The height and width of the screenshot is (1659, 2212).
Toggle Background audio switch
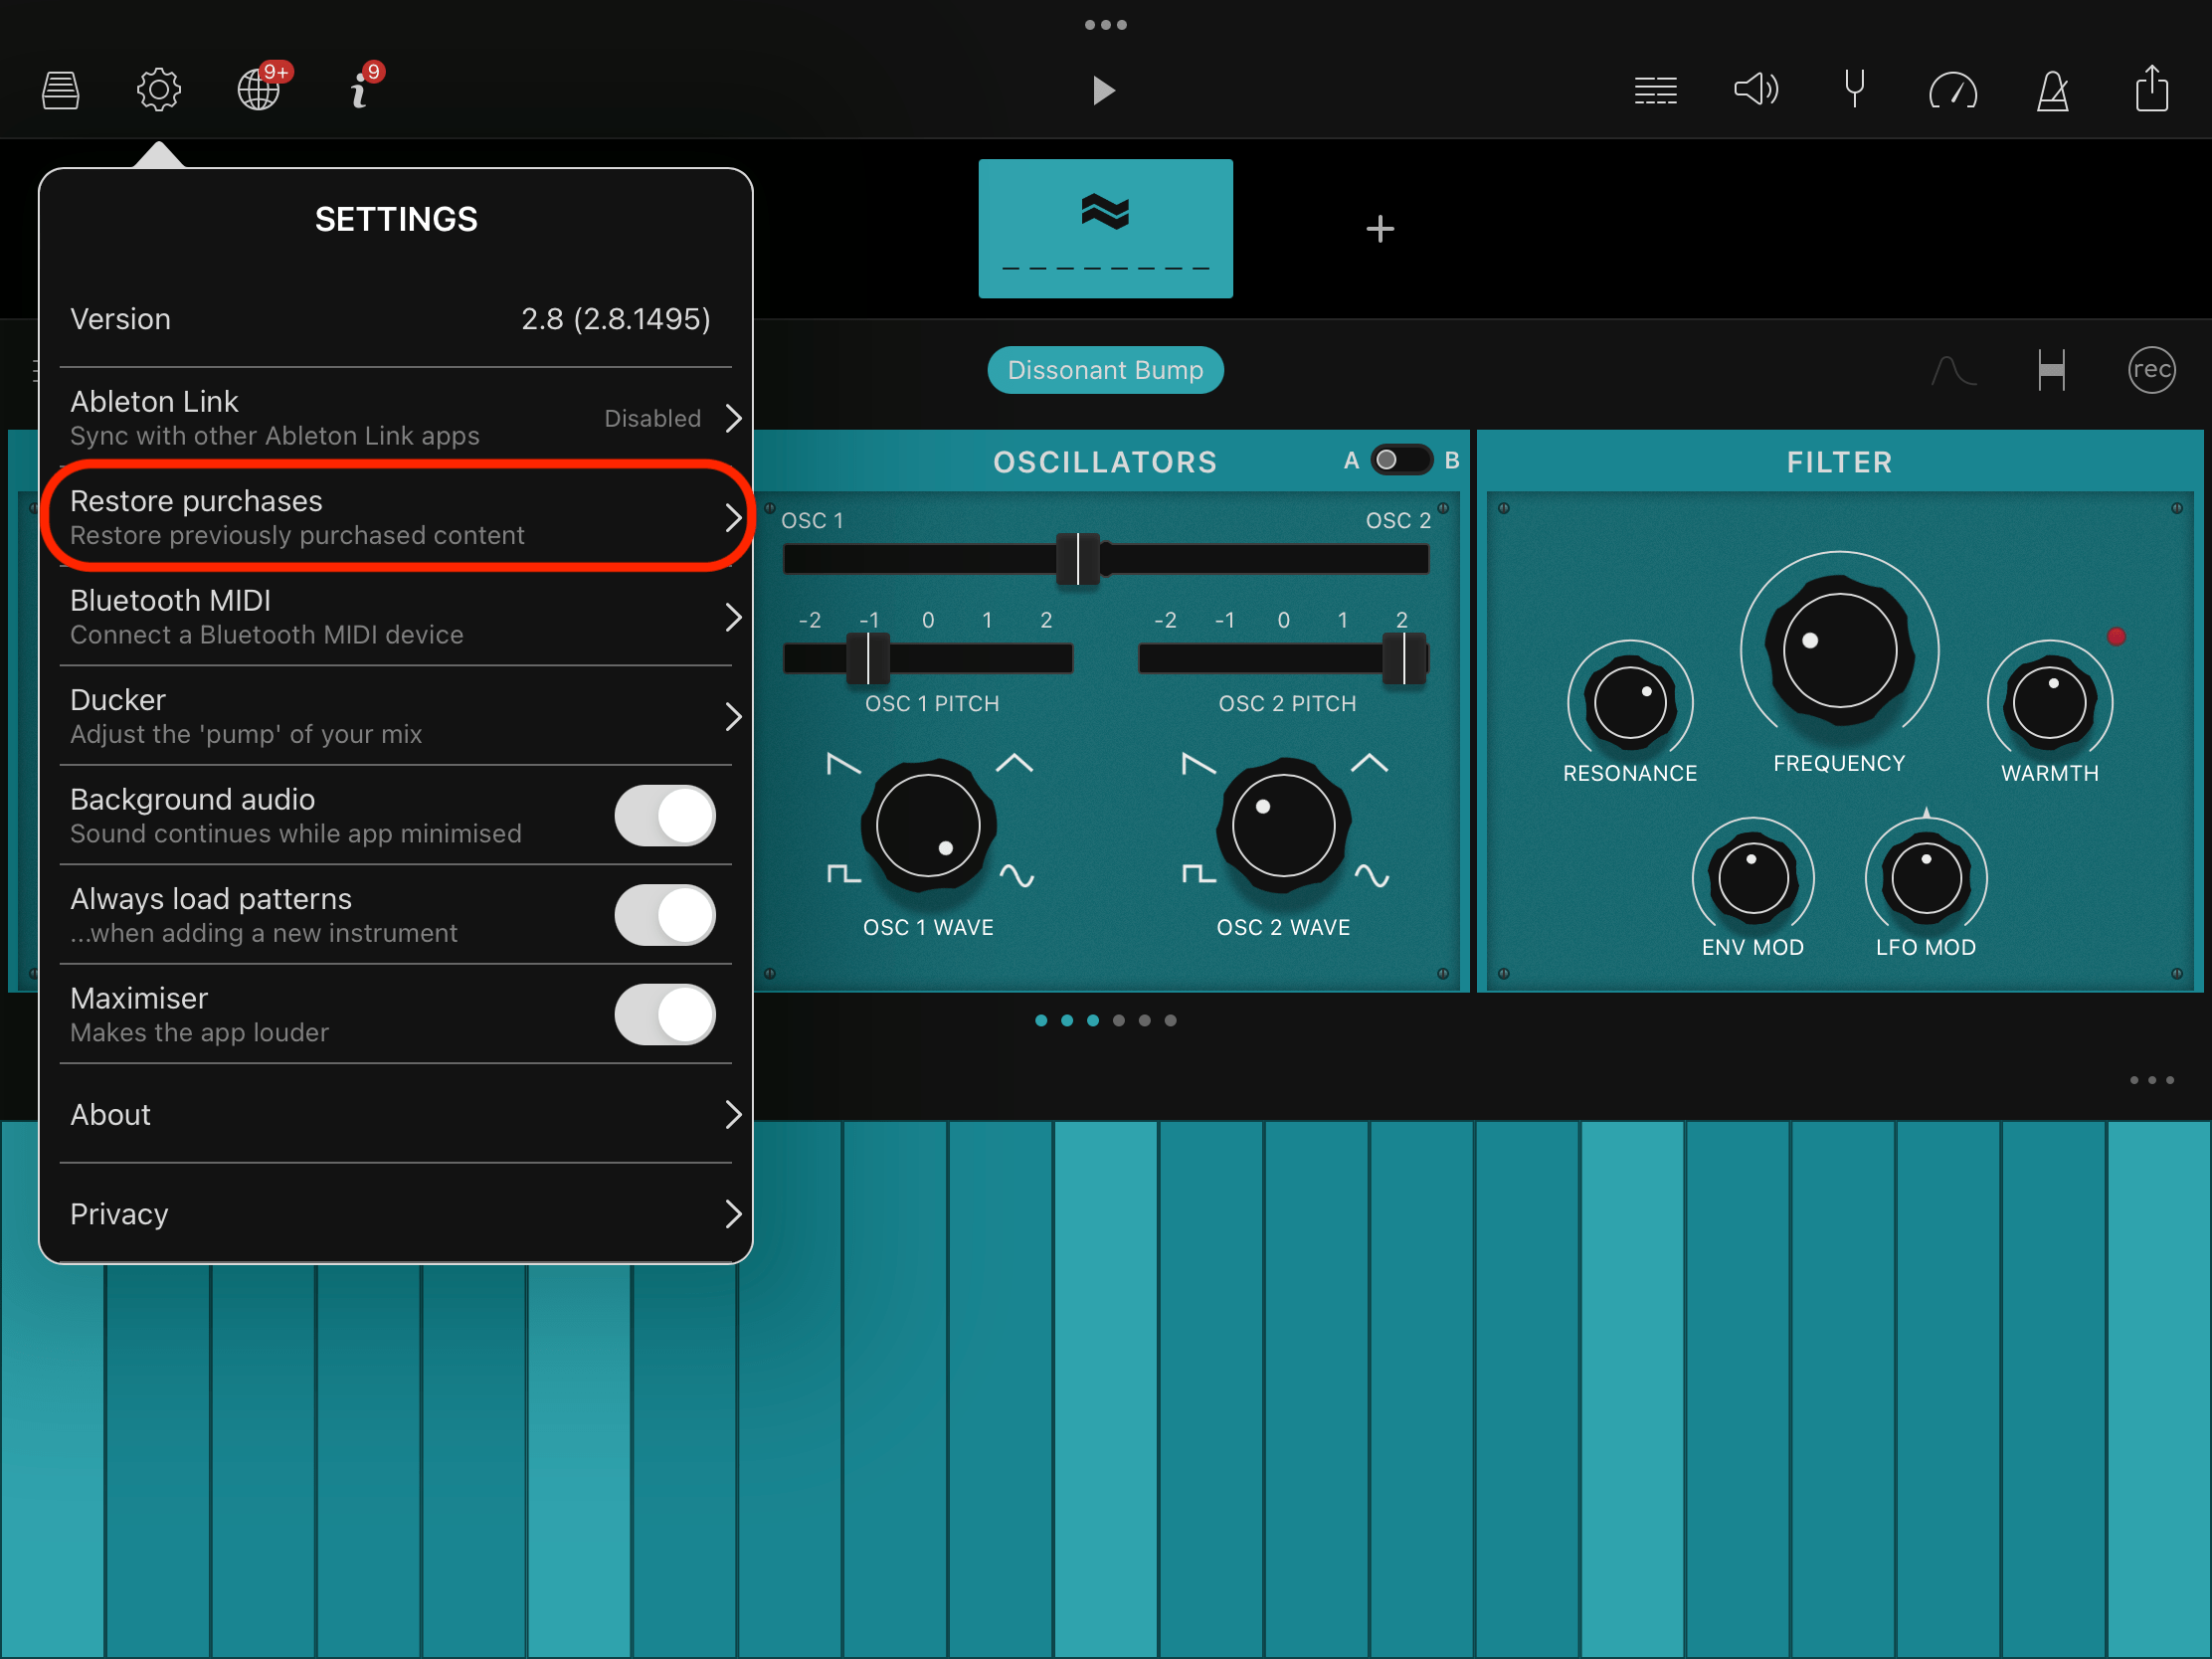(665, 815)
